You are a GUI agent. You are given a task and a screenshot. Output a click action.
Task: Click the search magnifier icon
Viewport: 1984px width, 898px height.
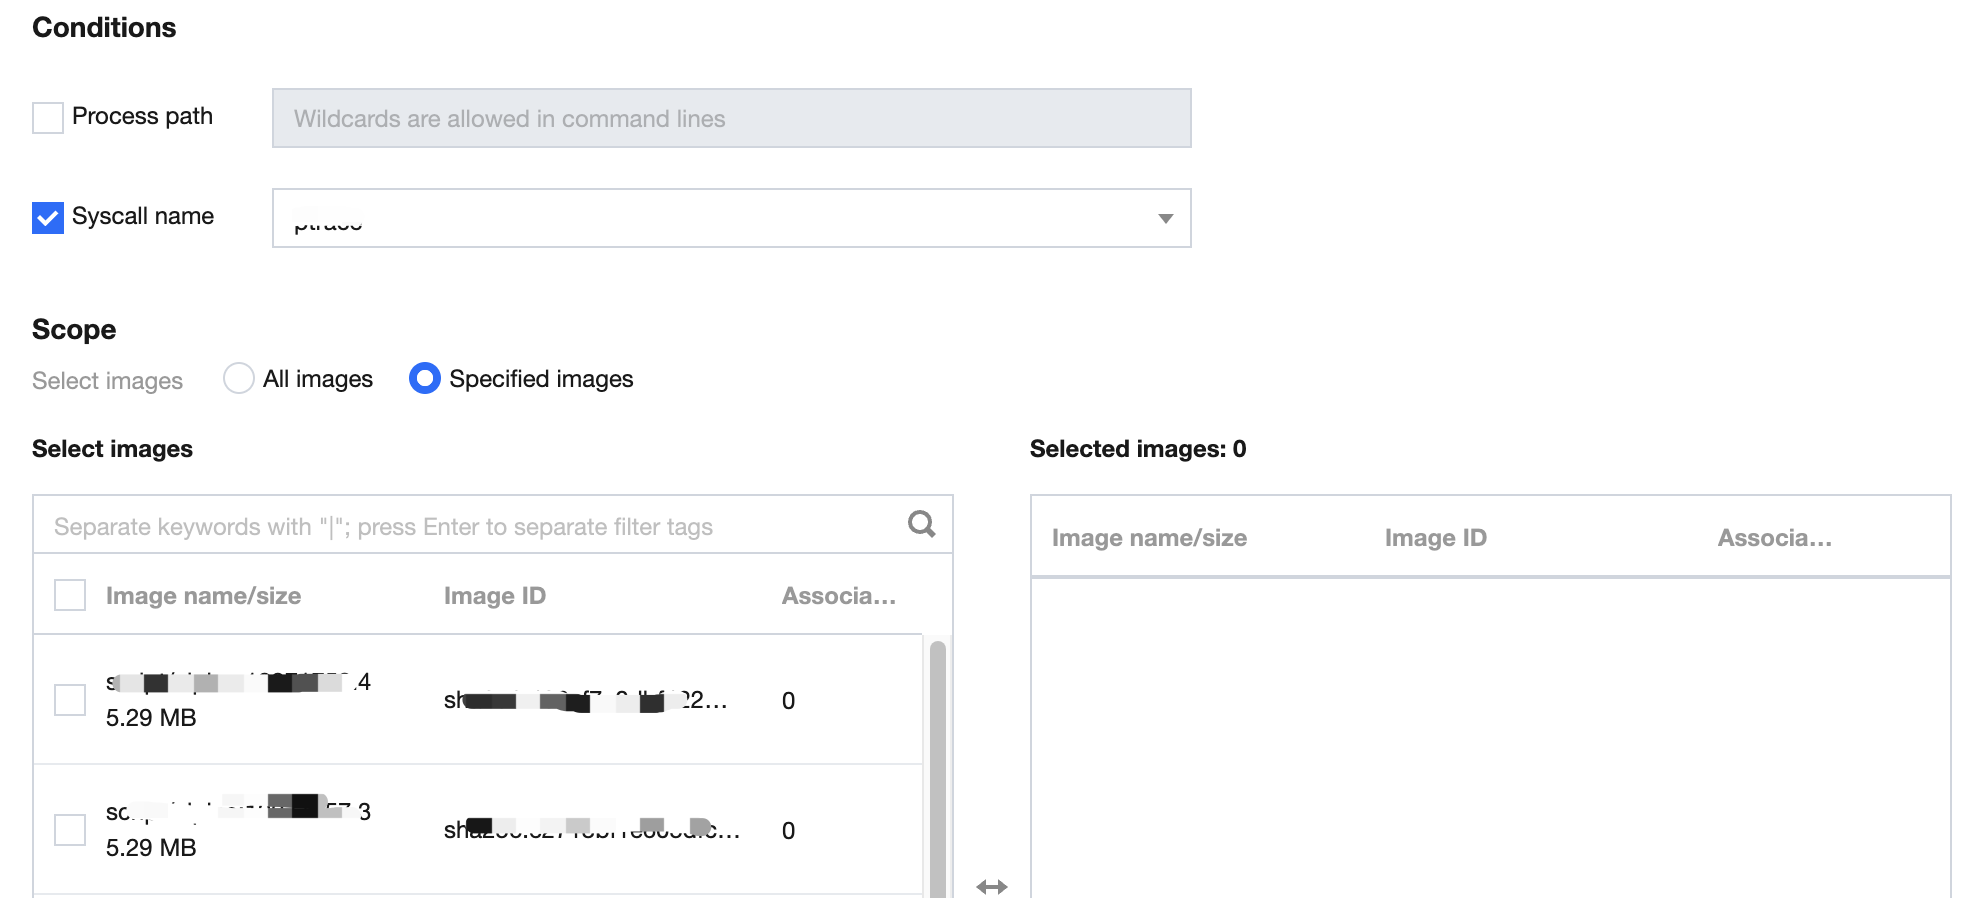pyautogui.click(x=921, y=524)
